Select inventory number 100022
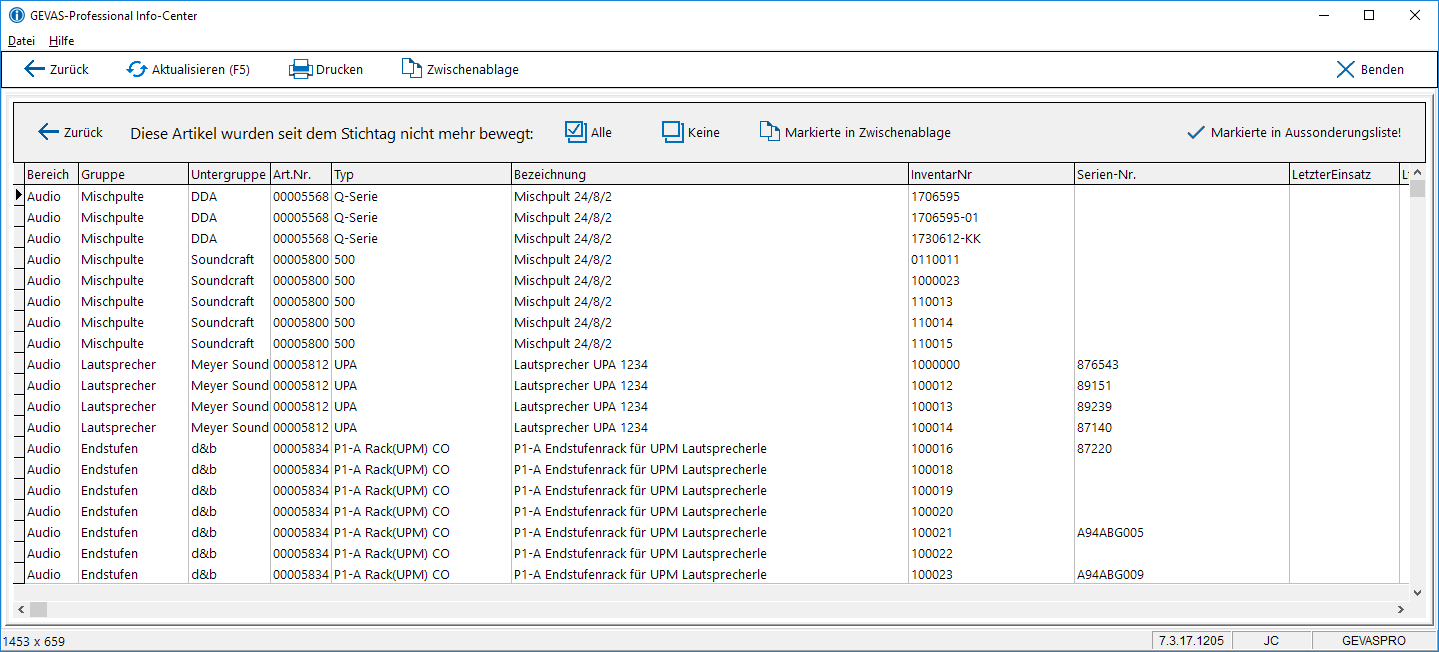The height and width of the screenshot is (652, 1439). (932, 554)
